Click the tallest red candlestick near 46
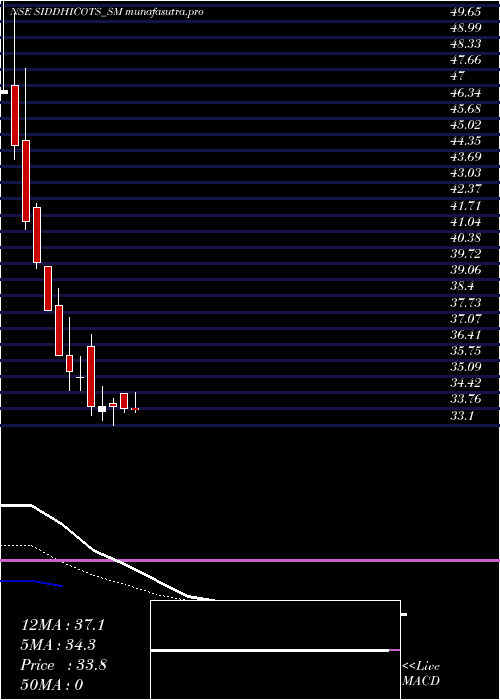500x700 pixels. pos(15,115)
